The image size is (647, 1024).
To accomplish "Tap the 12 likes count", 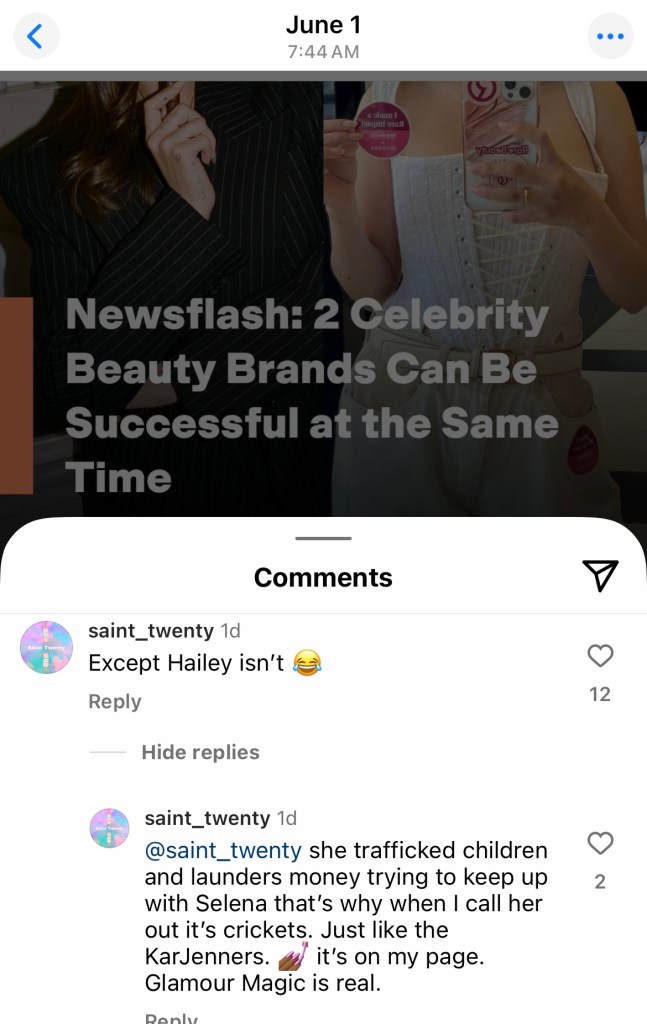I will point(600,694).
